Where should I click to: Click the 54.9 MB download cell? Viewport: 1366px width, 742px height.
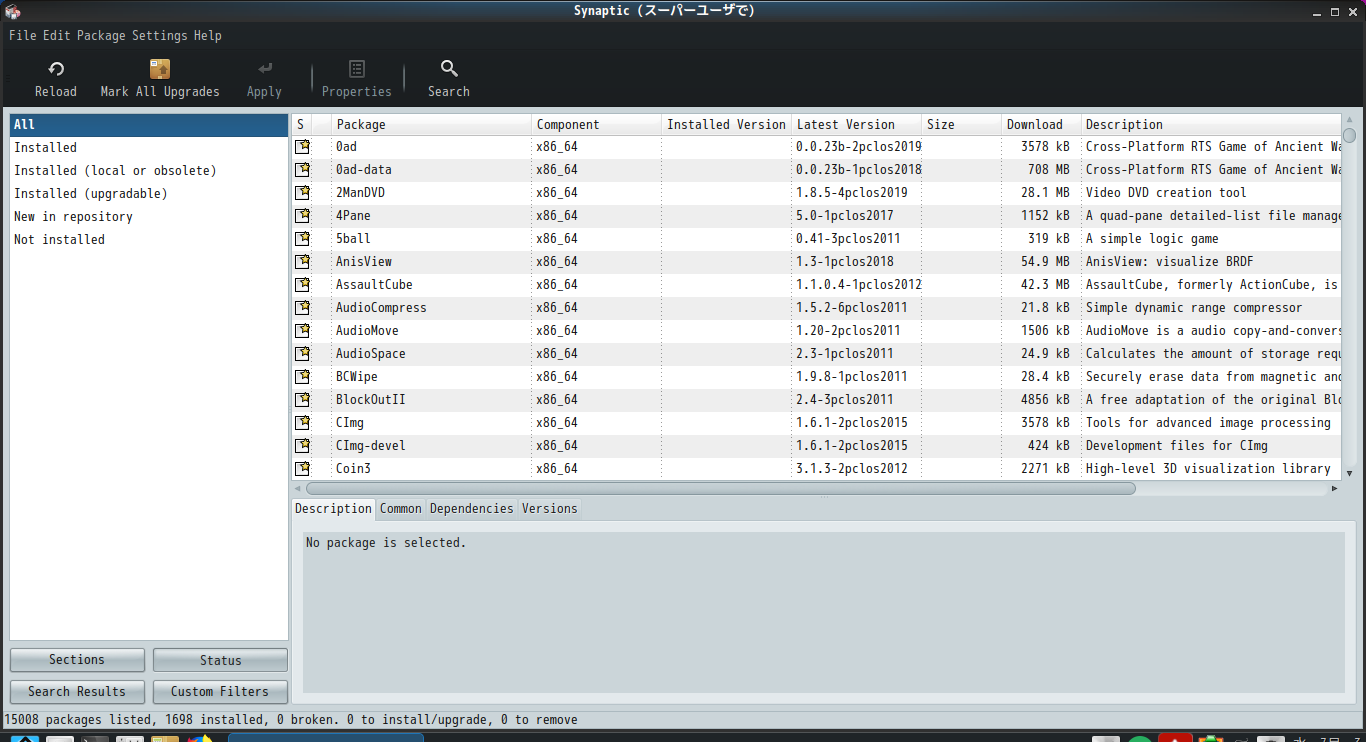[x=1045, y=261]
